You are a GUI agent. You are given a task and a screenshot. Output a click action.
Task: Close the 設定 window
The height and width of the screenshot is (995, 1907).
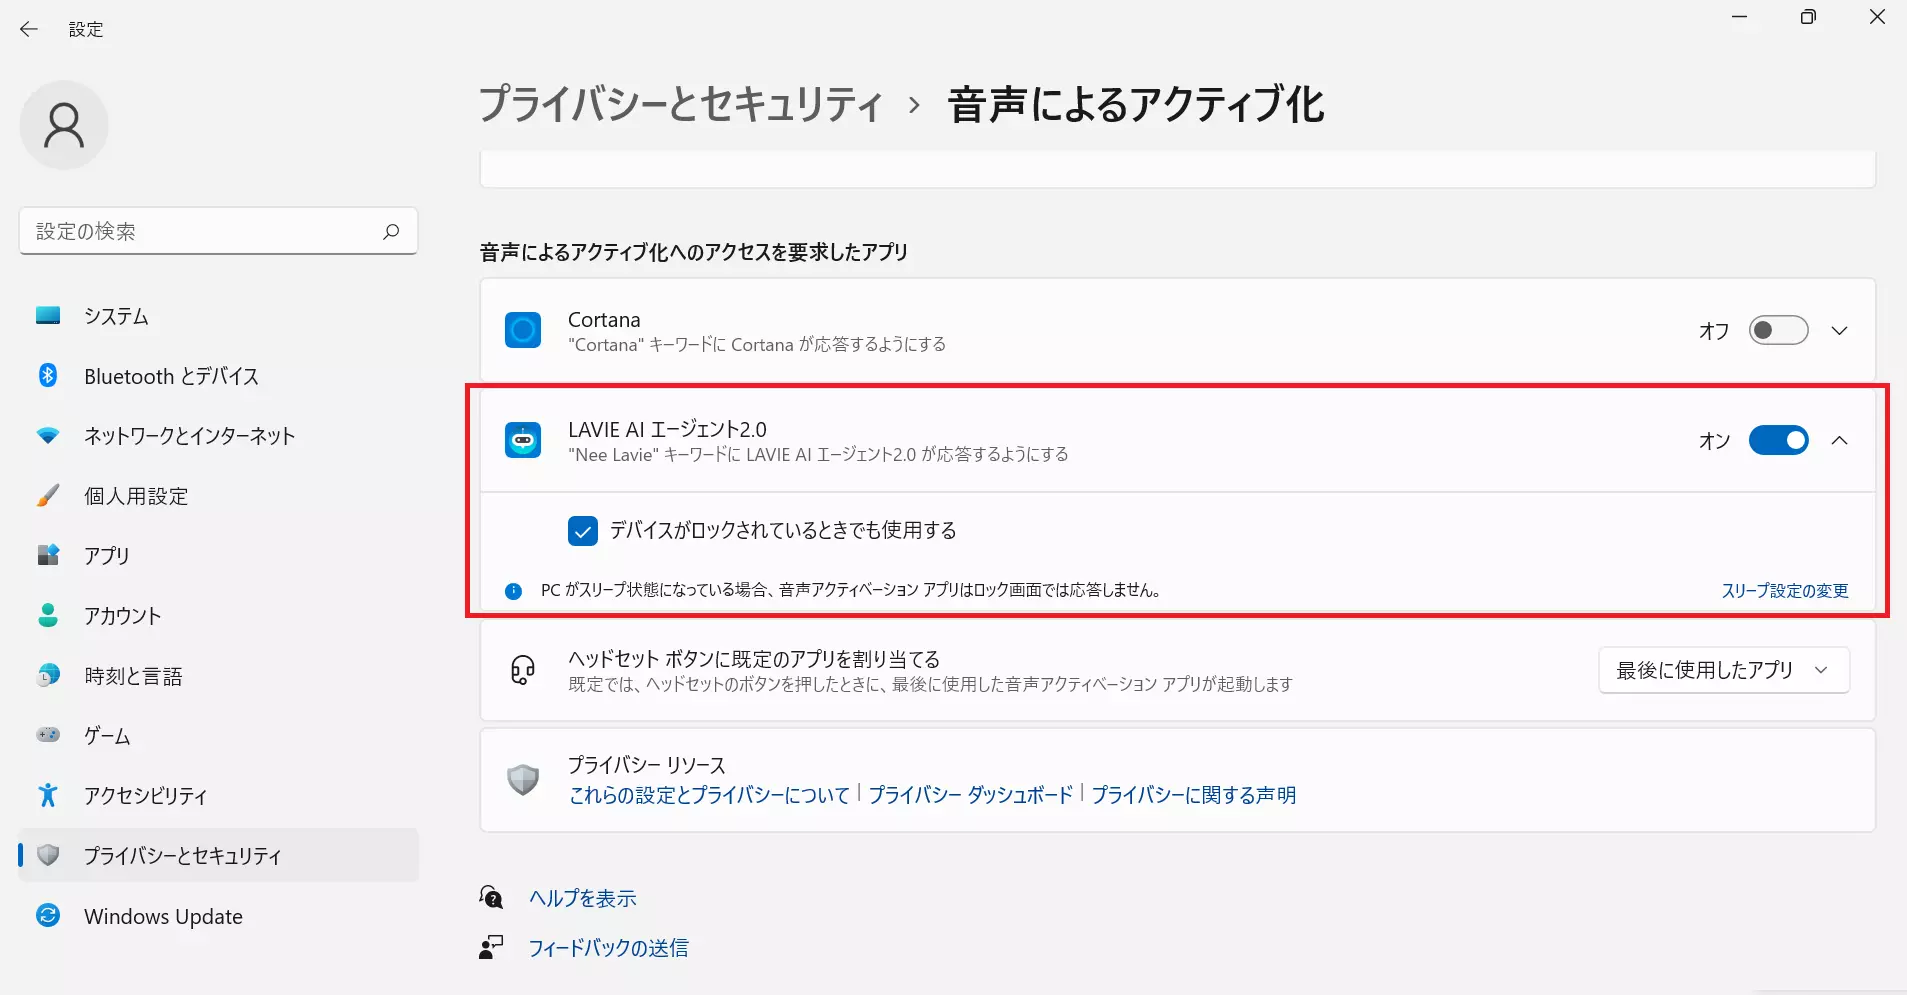1877,17
